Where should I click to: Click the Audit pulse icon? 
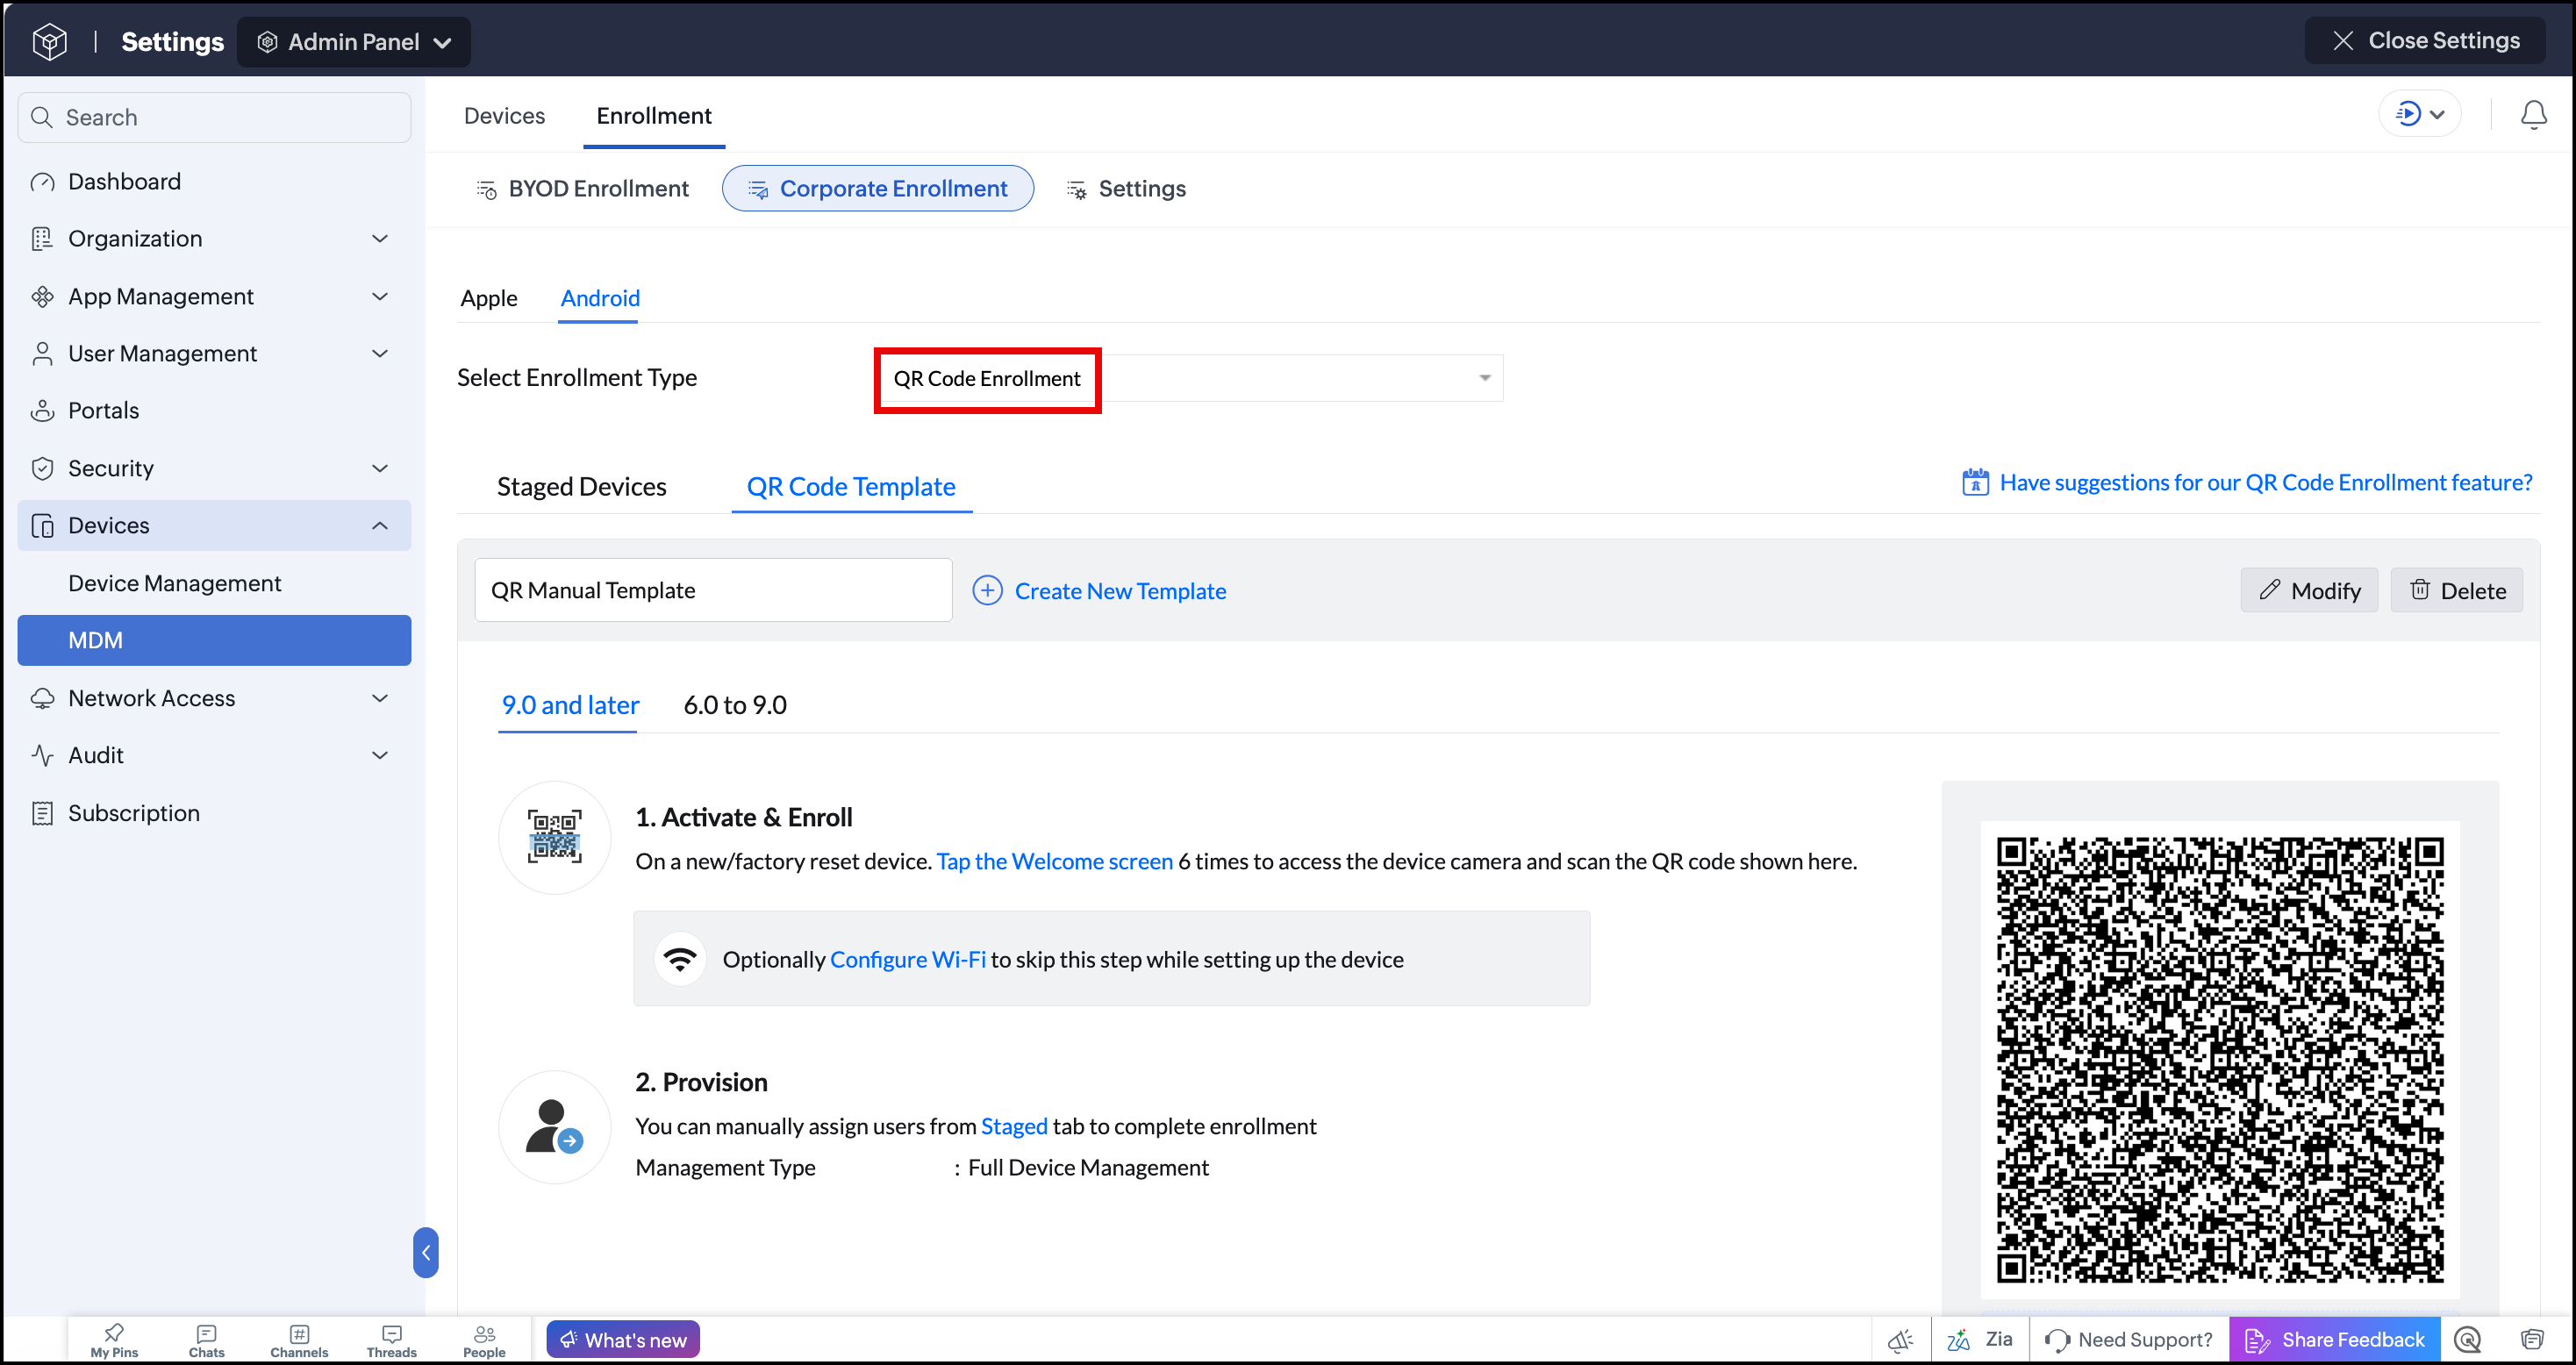pyautogui.click(x=42, y=755)
